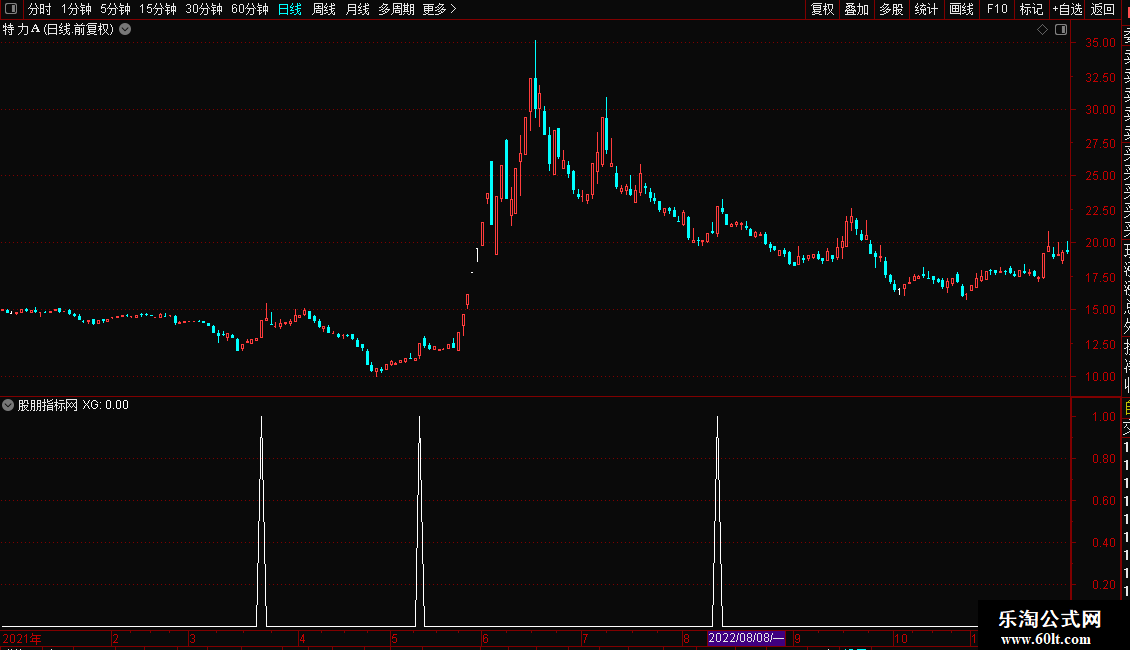Select the 30分钟 period
1130x650 pixels.
[204, 9]
